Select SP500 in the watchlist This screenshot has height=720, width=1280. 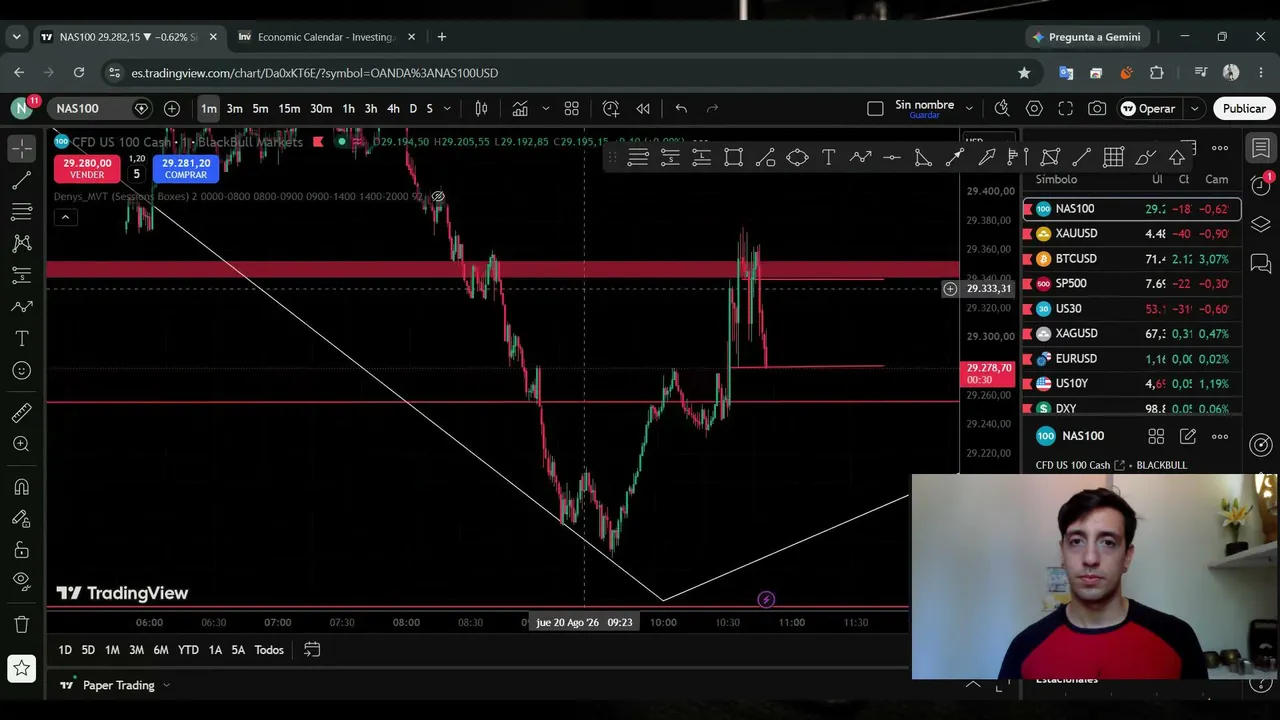(x=1131, y=284)
